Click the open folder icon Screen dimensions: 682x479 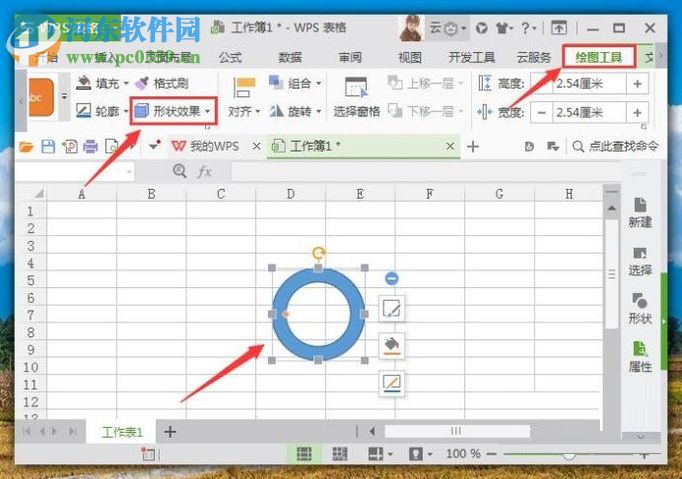click(26, 147)
